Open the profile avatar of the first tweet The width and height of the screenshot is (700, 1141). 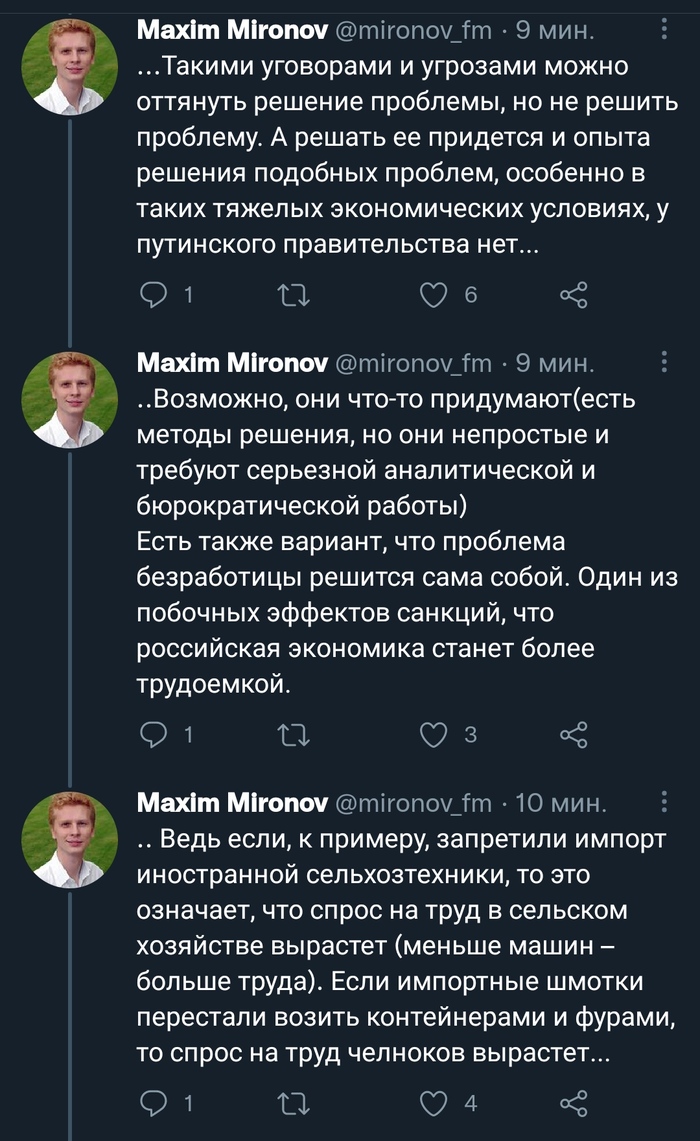70,68
